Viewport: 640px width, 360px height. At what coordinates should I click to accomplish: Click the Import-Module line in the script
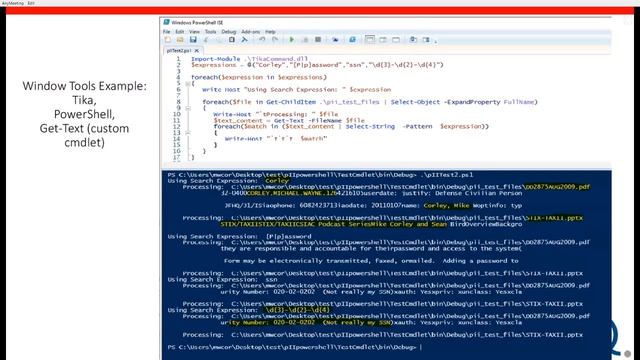249,59
